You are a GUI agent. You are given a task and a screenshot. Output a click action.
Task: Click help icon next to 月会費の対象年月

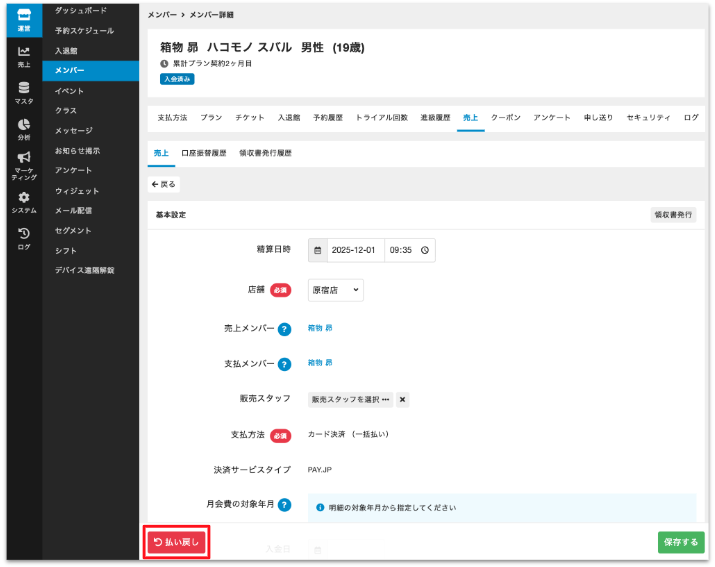tap(284, 505)
